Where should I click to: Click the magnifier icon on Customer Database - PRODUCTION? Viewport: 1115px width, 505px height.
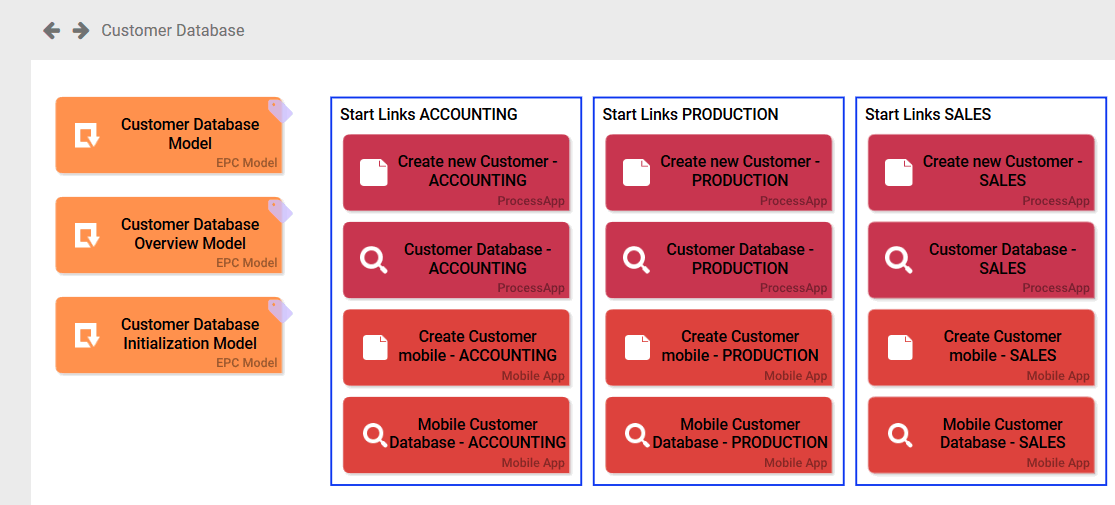637,260
